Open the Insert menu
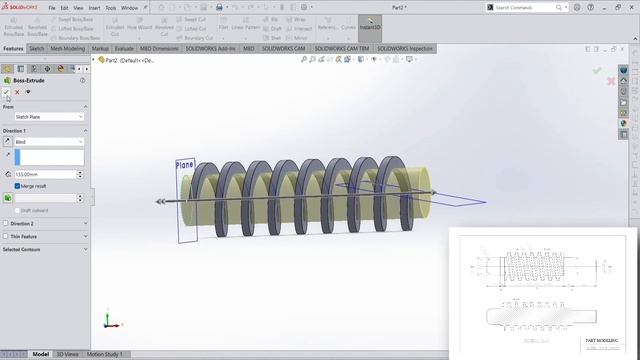The image size is (640, 360). (94, 8)
